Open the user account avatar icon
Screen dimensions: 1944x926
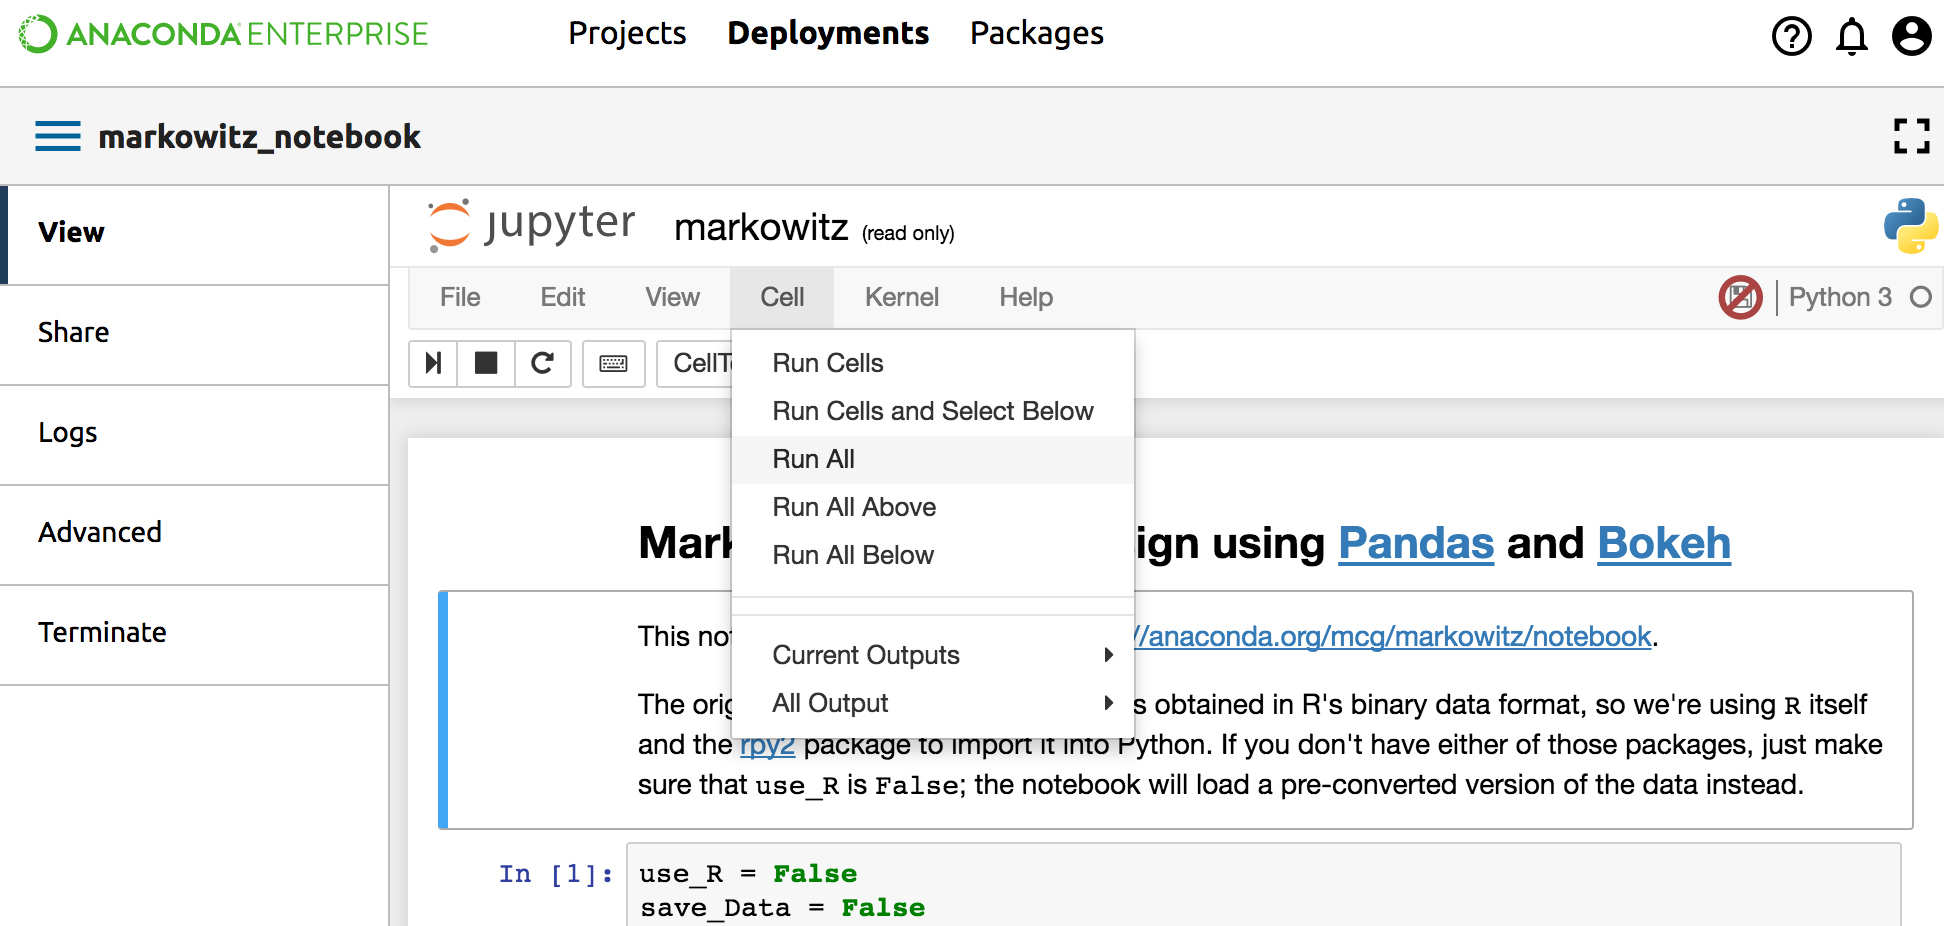(1911, 37)
